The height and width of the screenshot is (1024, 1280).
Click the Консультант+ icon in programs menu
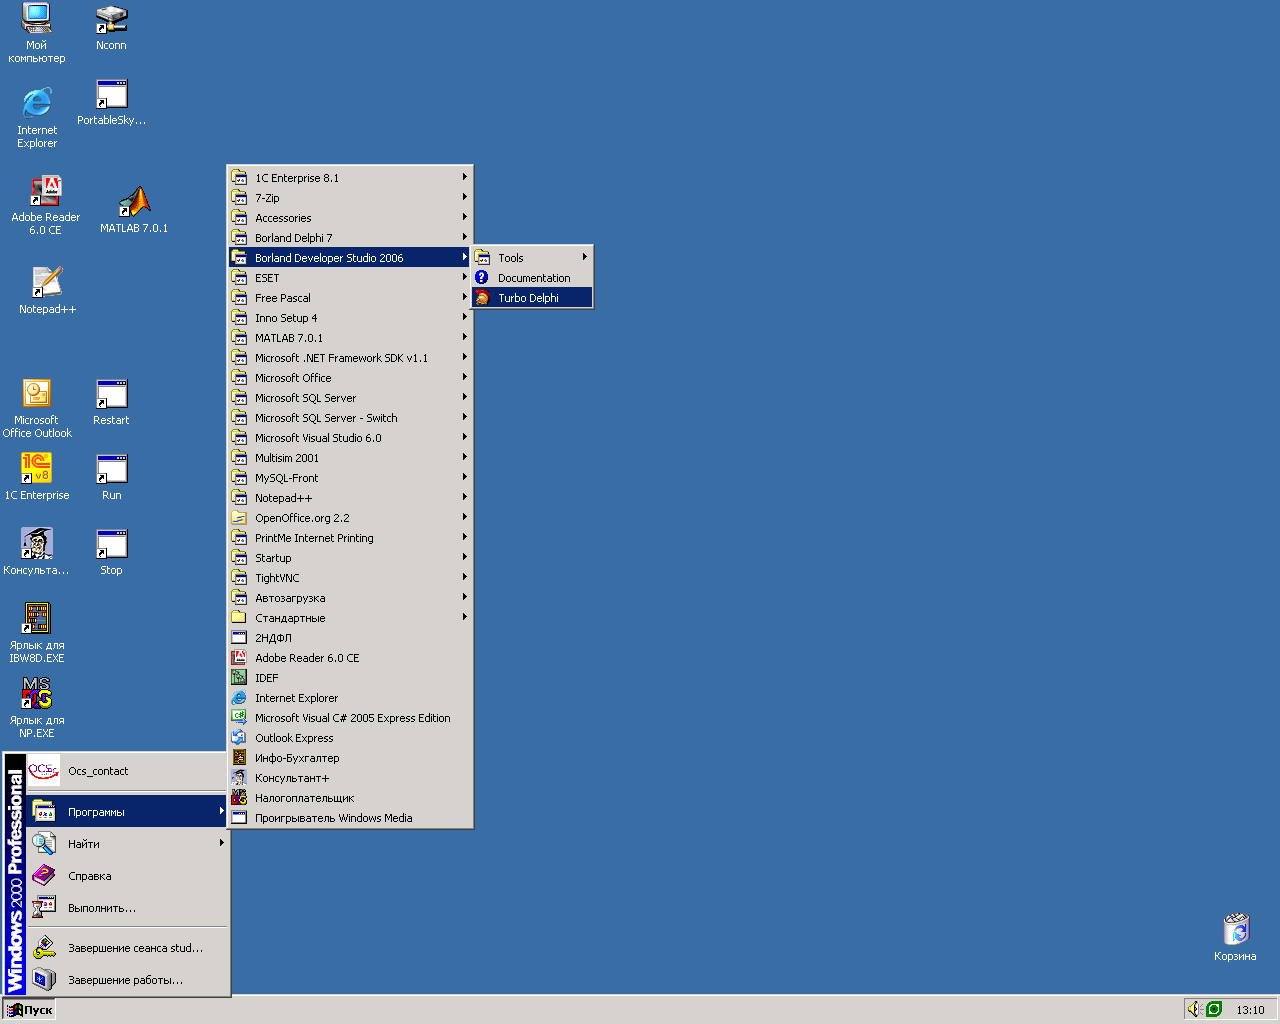[x=239, y=778]
